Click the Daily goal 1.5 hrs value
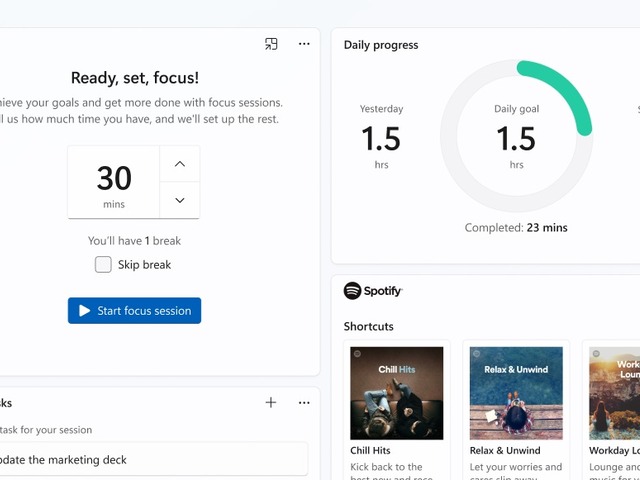Screen dimensions: 640x480 pos(516,138)
